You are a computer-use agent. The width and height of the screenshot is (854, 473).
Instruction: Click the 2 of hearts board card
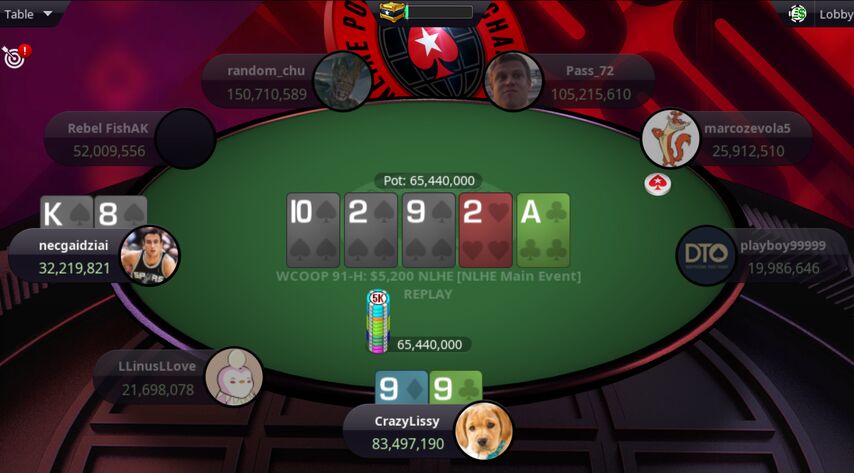tap(485, 230)
